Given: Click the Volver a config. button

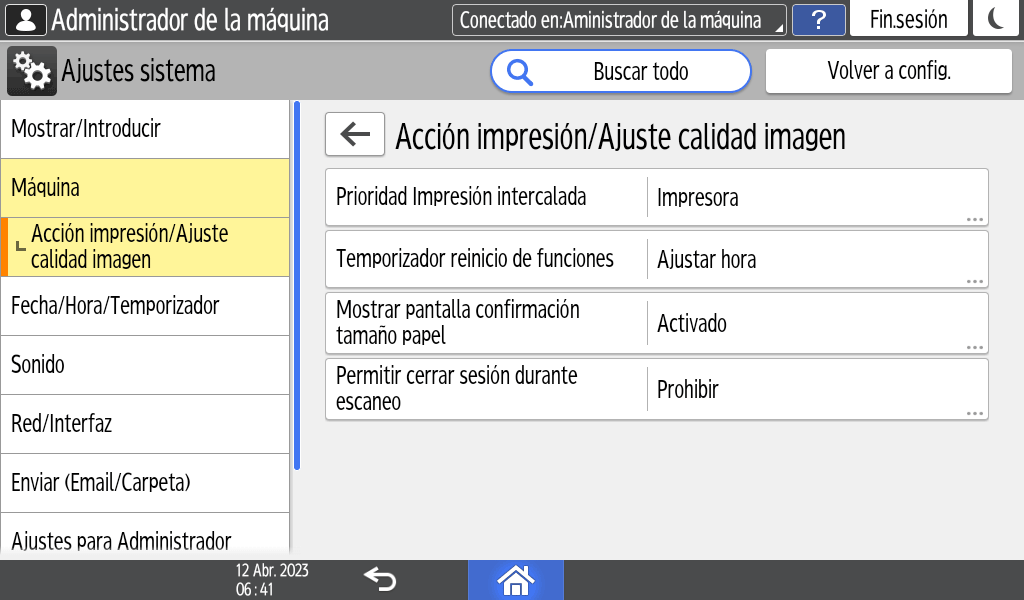Looking at the screenshot, I should point(888,71).
